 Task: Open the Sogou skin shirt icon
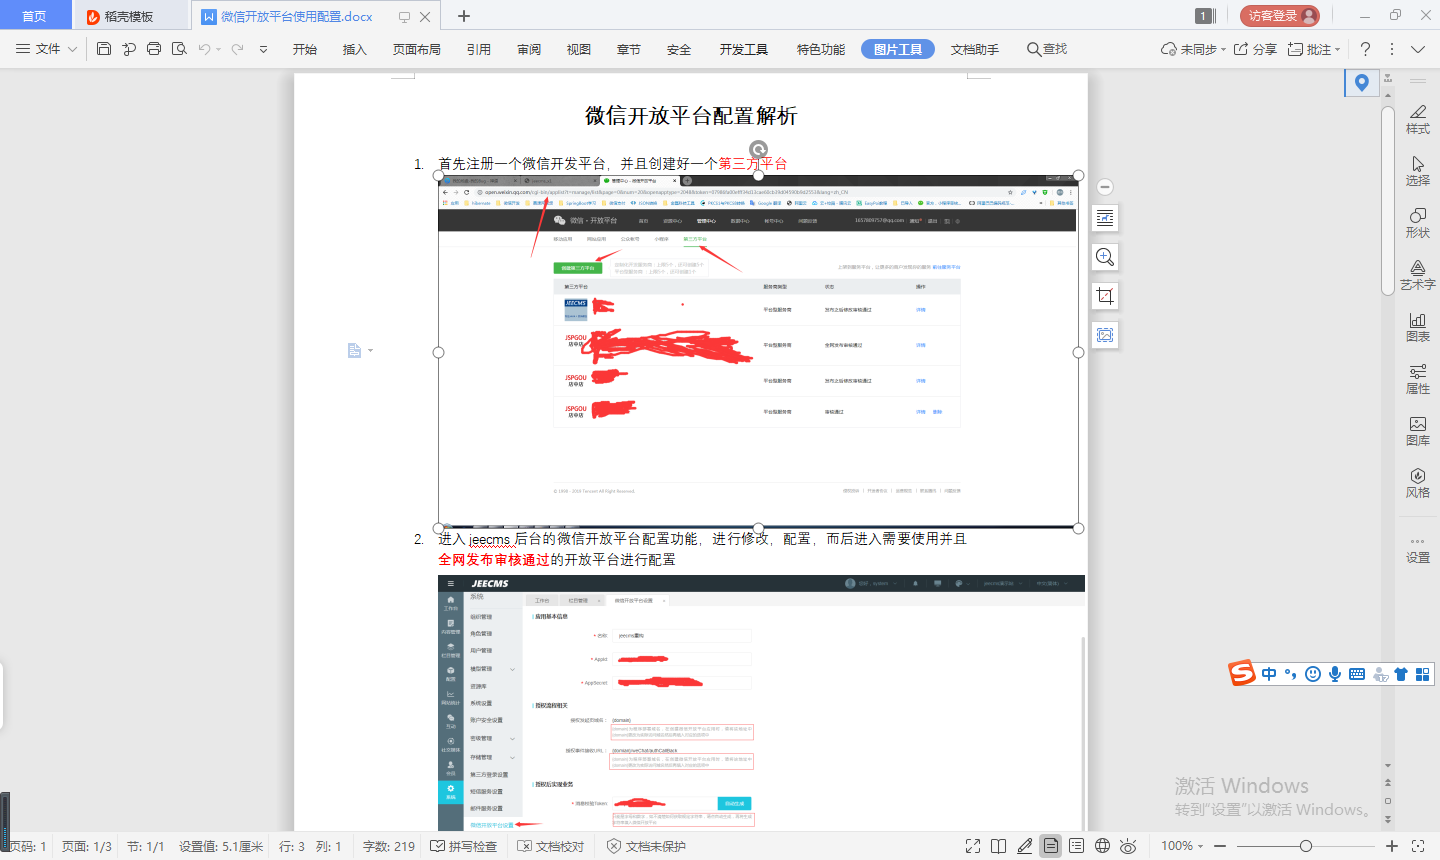[1401, 674]
